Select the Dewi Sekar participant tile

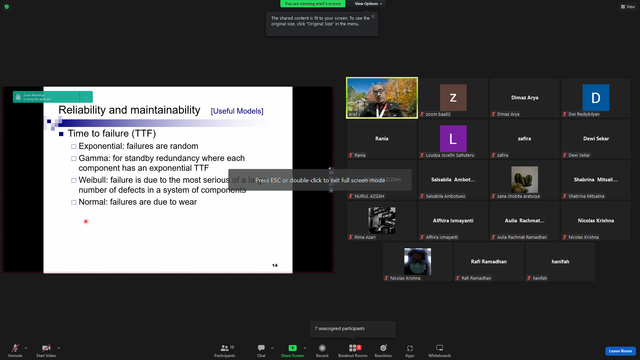coord(596,139)
